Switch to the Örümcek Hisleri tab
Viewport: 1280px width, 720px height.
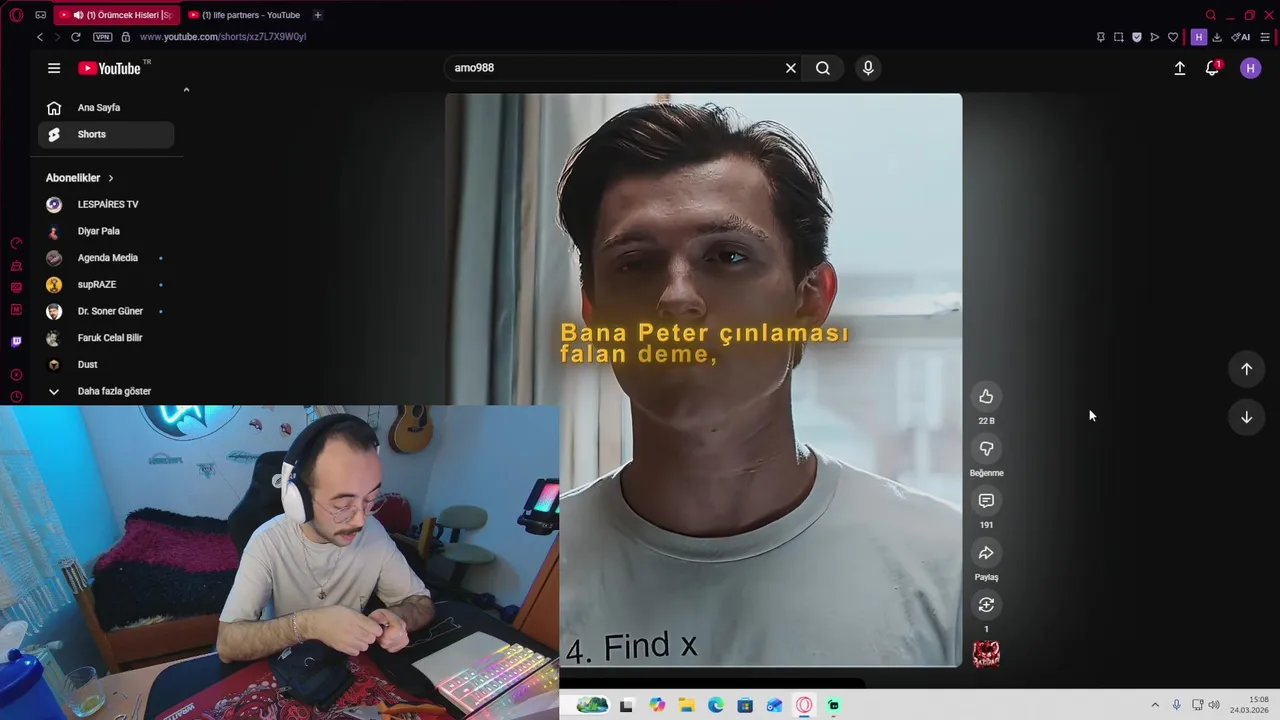(x=116, y=15)
